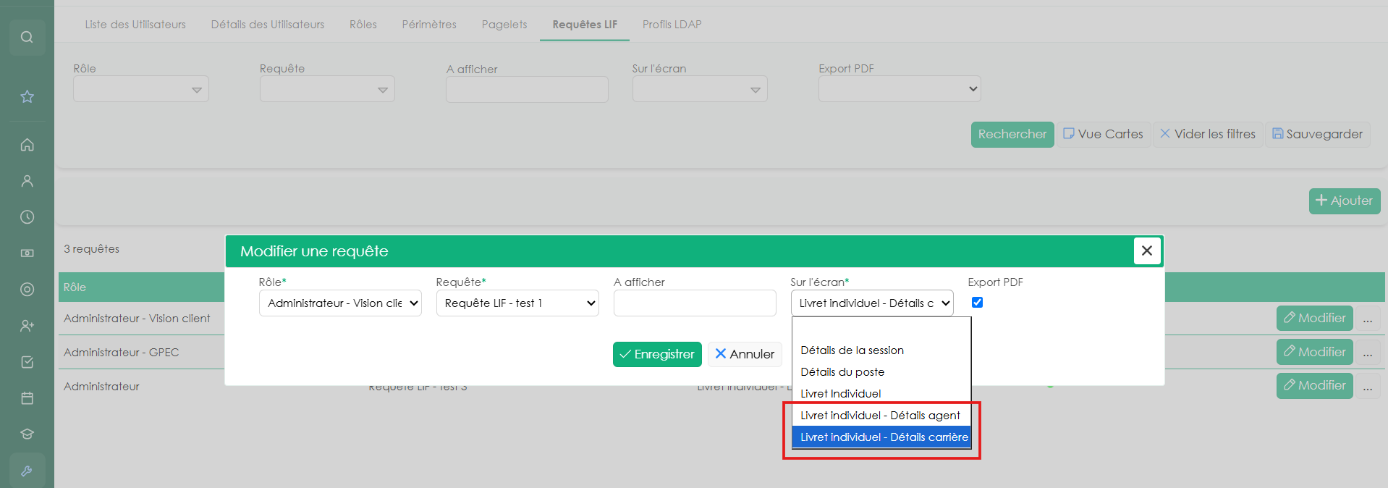Screen dimensions: 1388x488
Task: Go to home icon in sidebar
Action: [27, 145]
